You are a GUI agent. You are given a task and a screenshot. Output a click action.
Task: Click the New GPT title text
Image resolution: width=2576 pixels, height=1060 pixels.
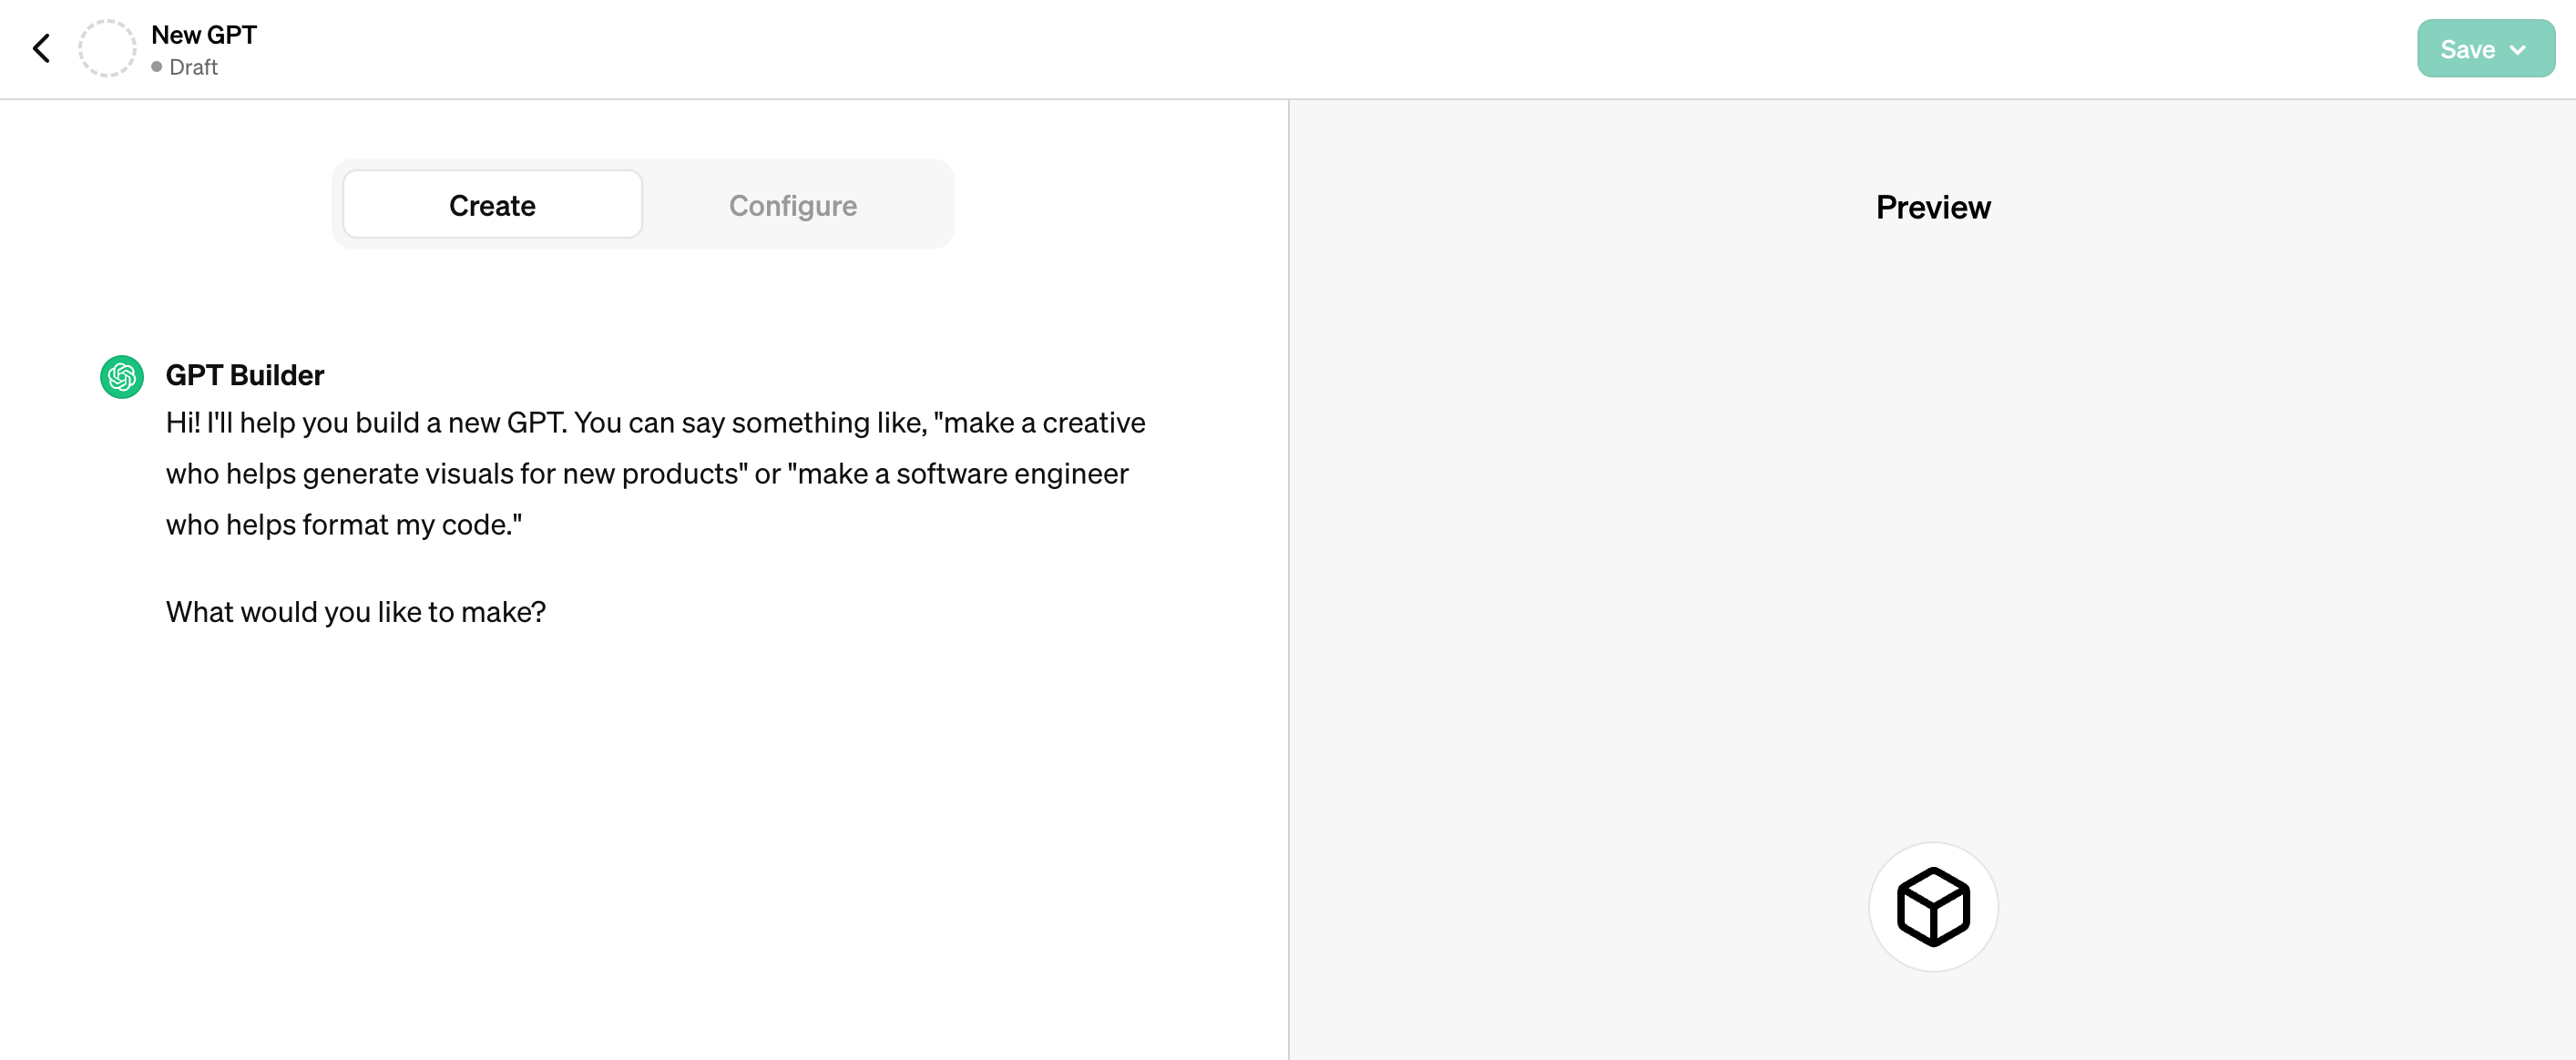coord(204,35)
